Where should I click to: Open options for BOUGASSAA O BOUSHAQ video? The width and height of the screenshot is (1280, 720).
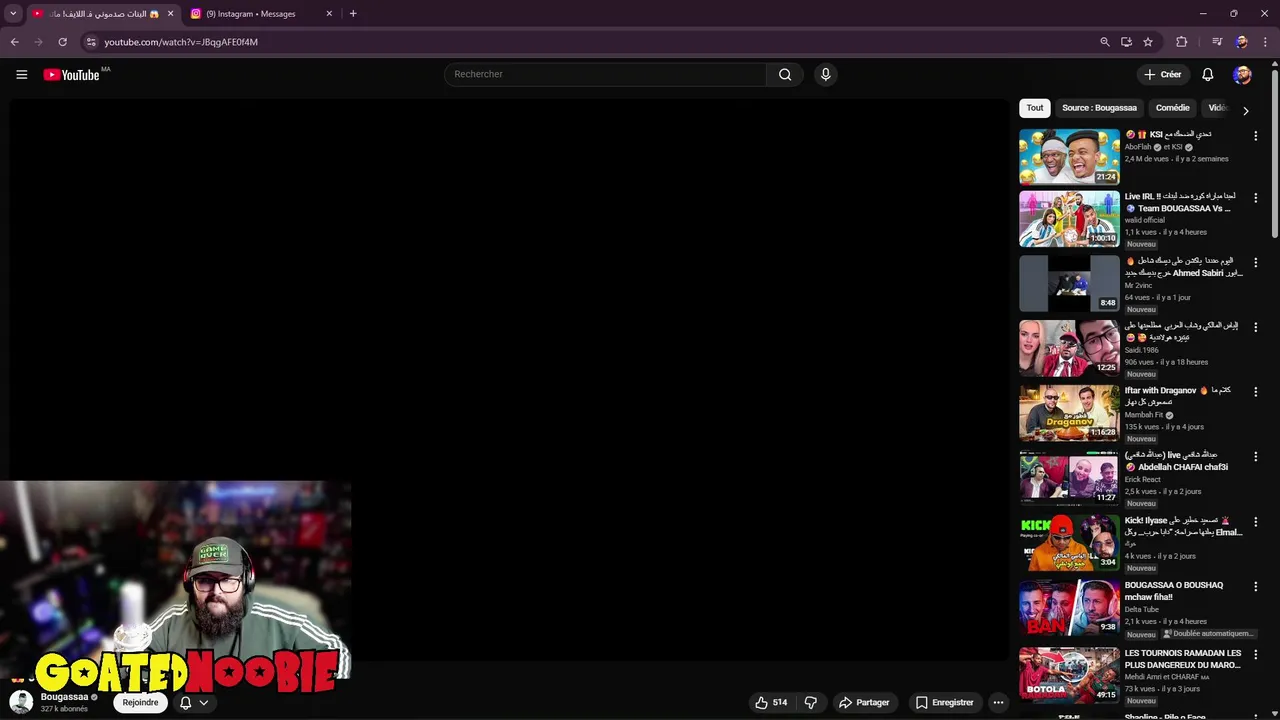point(1255,586)
